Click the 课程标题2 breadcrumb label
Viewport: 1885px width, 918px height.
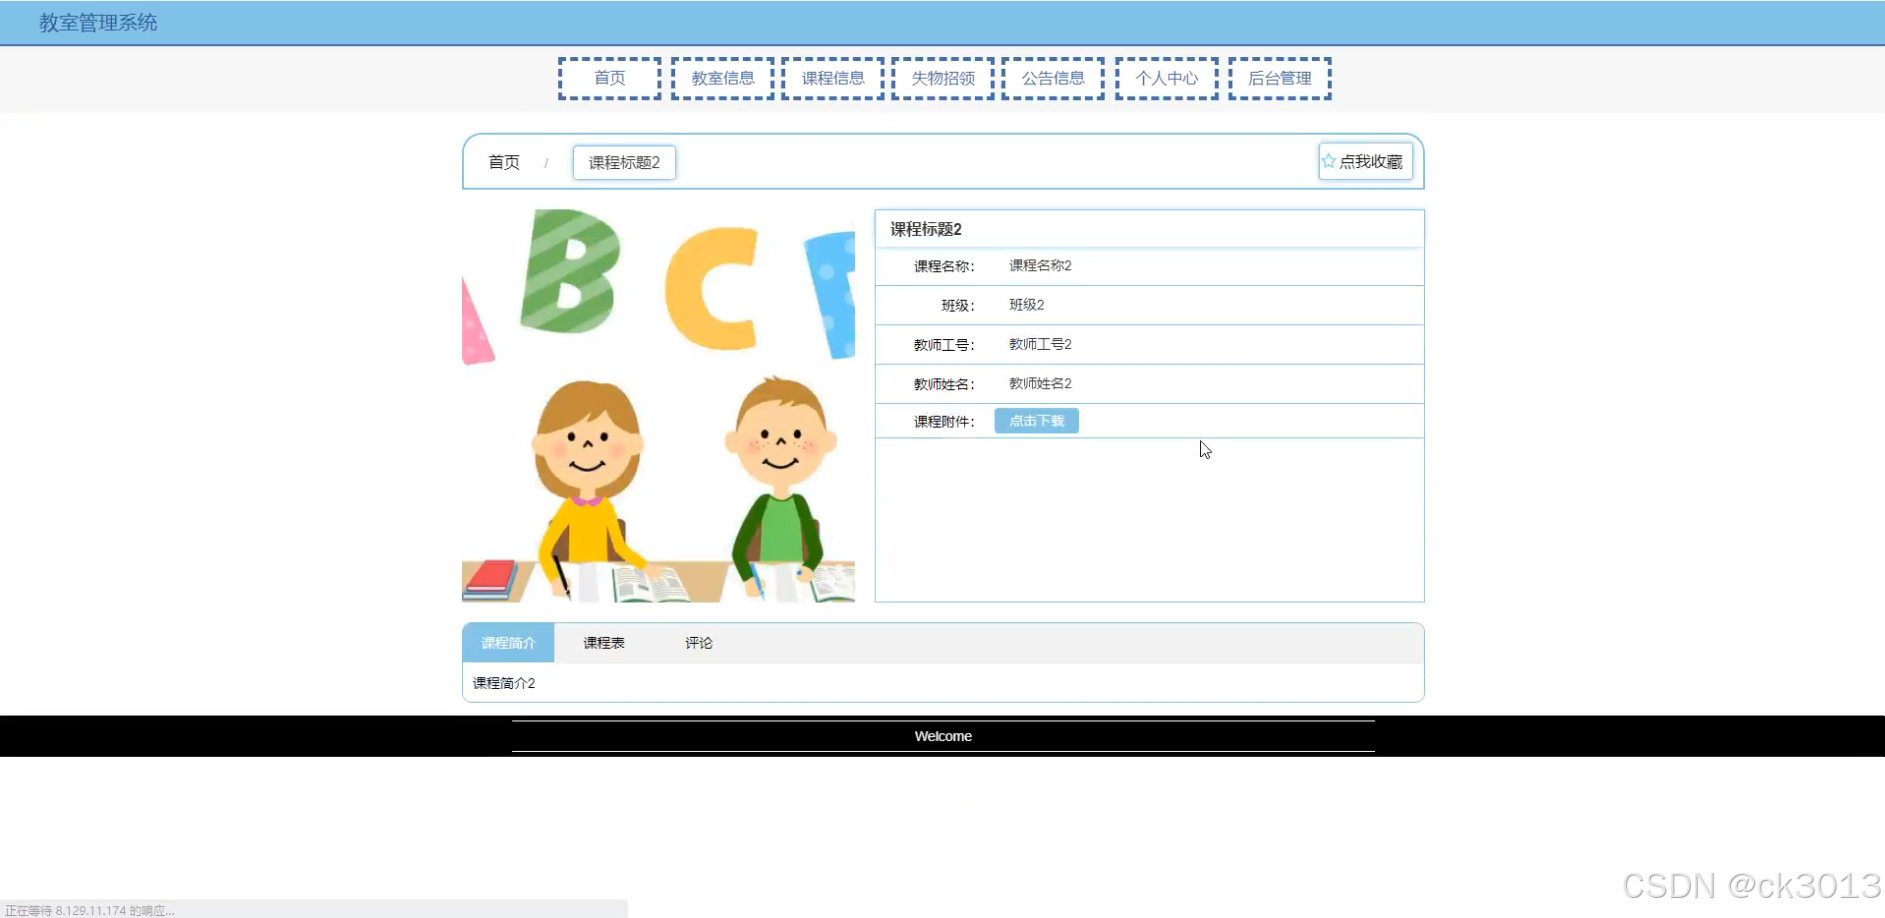tap(623, 162)
